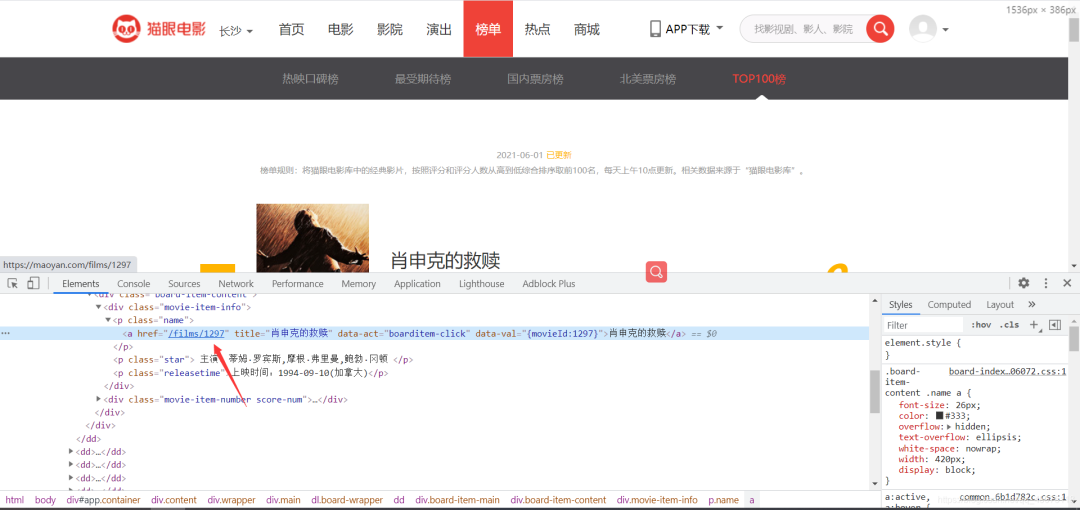
Task: Activate the inspect element picker tool
Action: [13, 284]
